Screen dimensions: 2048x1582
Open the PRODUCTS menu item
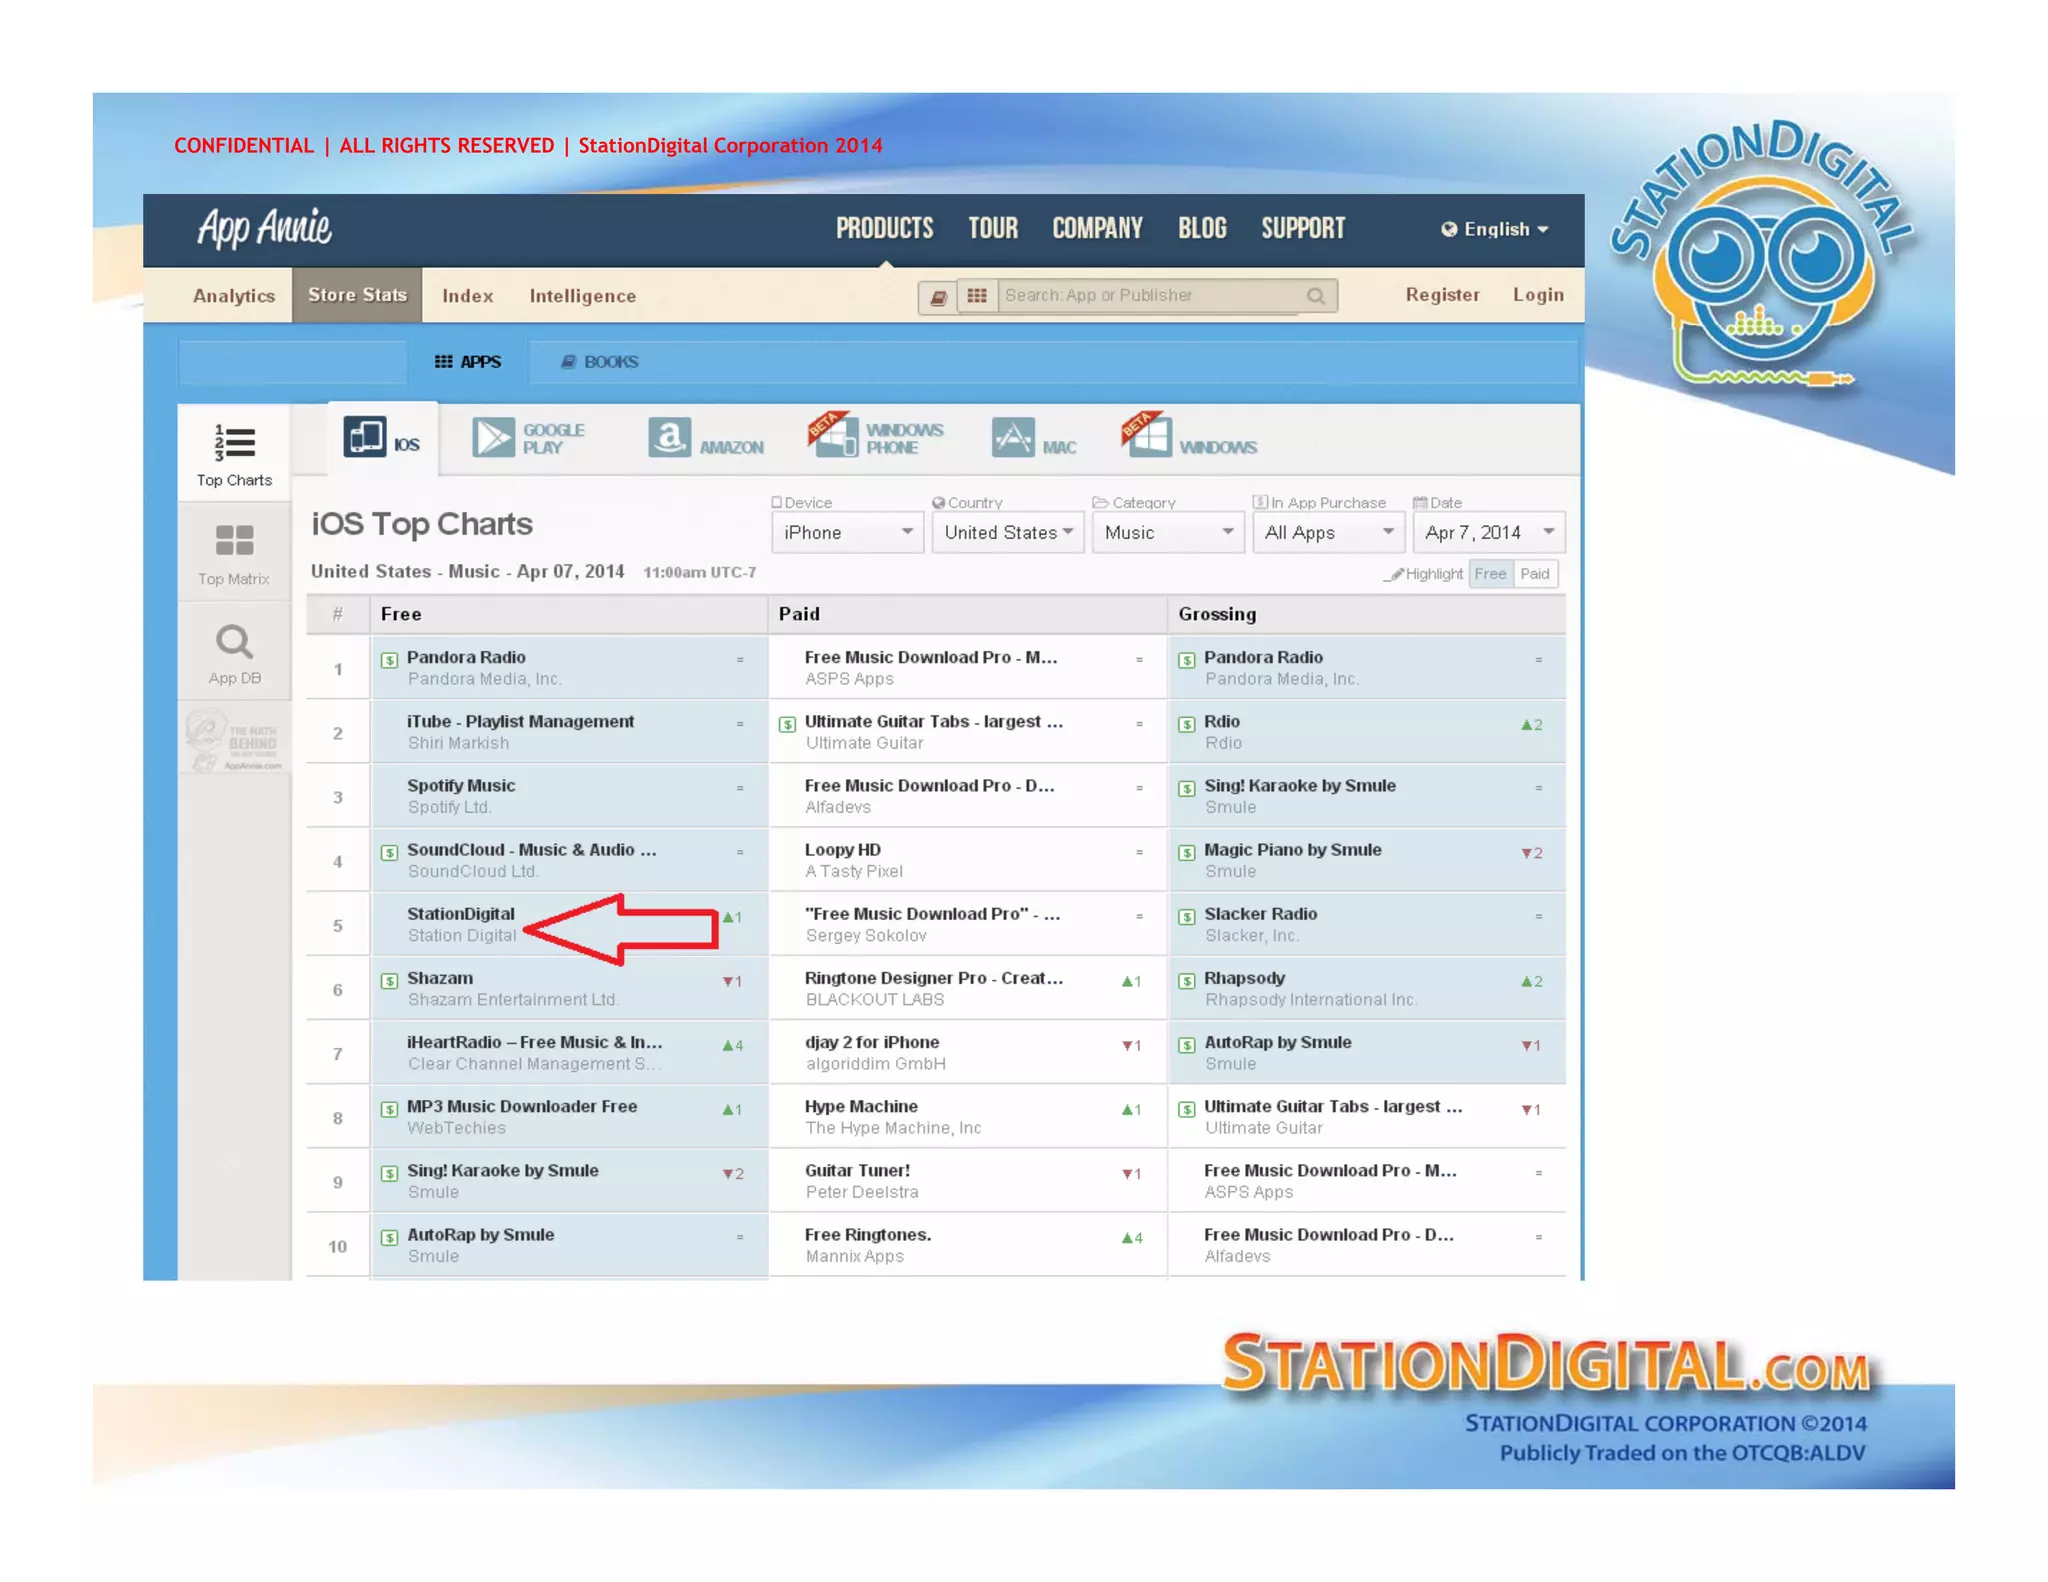(x=884, y=229)
